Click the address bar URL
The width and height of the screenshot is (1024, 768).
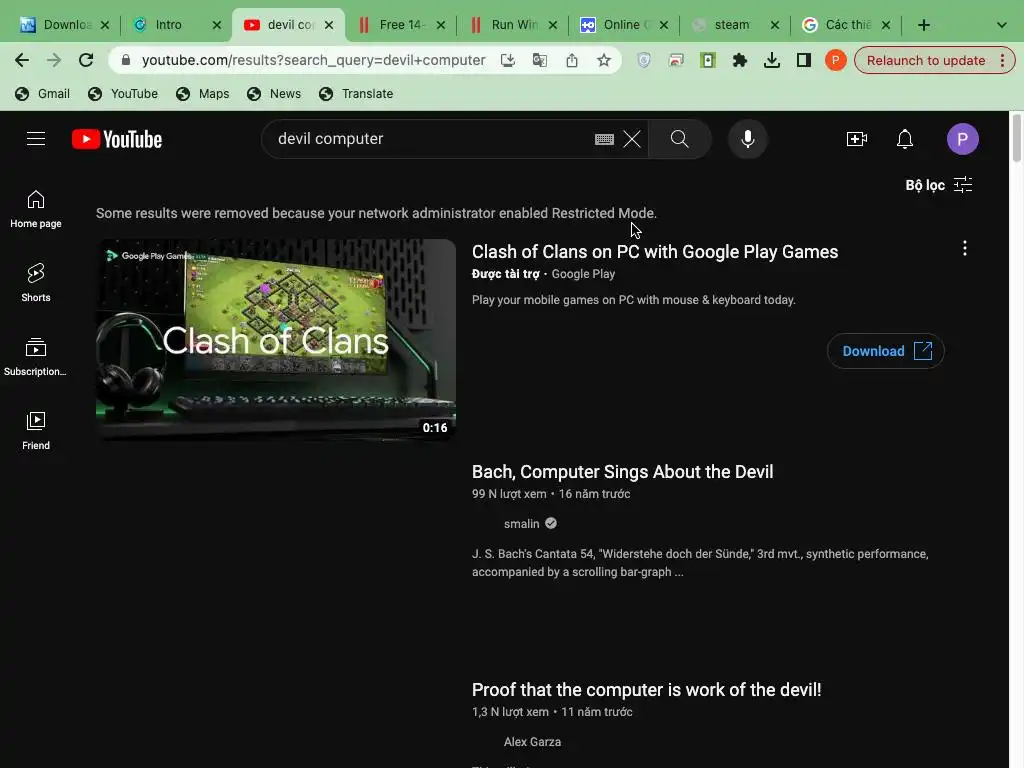pos(313,60)
